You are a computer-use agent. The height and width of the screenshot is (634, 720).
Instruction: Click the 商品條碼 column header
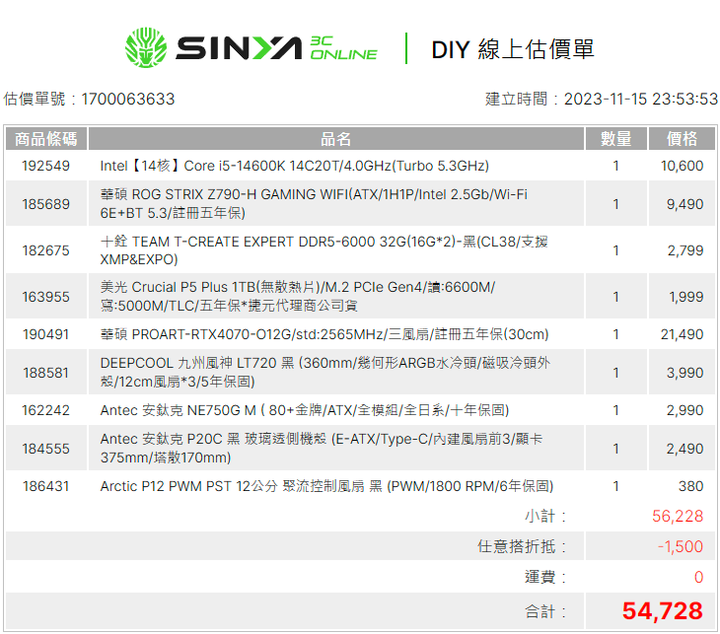tap(46, 139)
